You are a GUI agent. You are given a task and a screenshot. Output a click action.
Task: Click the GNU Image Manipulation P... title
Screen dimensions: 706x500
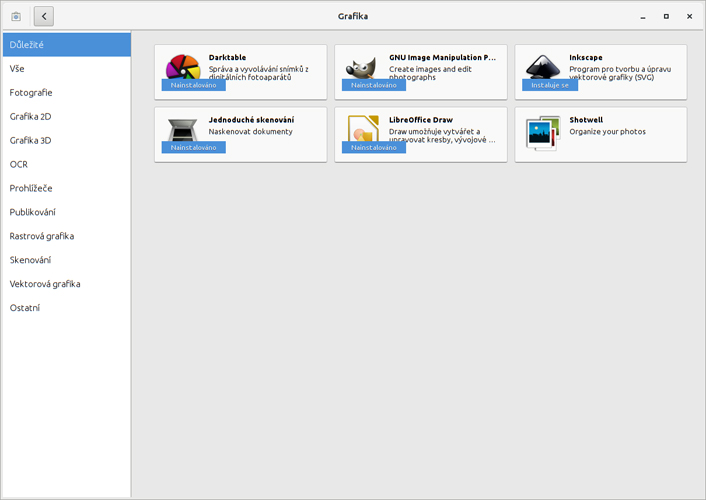[x=442, y=57]
